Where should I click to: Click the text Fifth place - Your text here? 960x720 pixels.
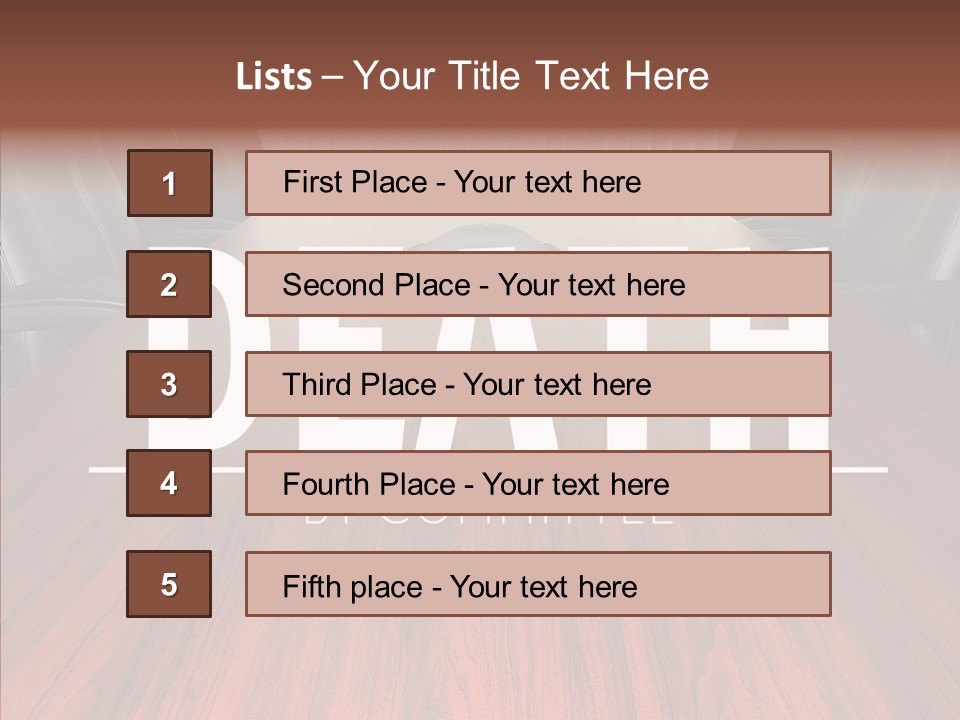point(460,587)
